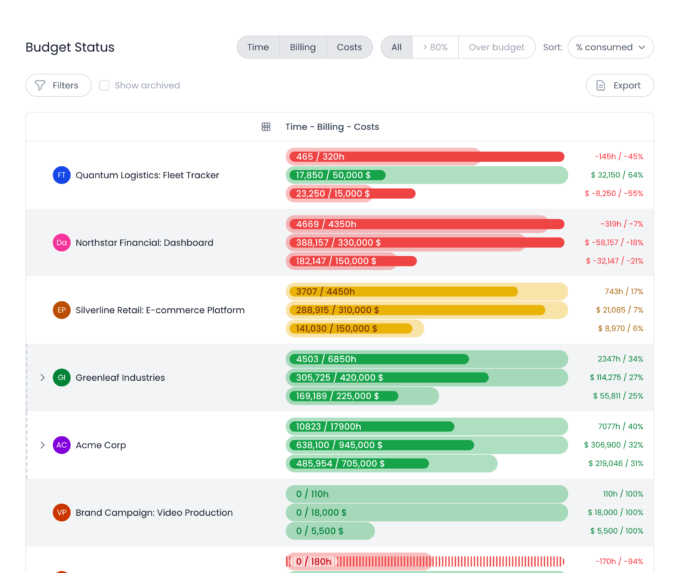Click the 388,157 / 330,000 $ billing bar
700x573 pixels.
[x=425, y=243]
